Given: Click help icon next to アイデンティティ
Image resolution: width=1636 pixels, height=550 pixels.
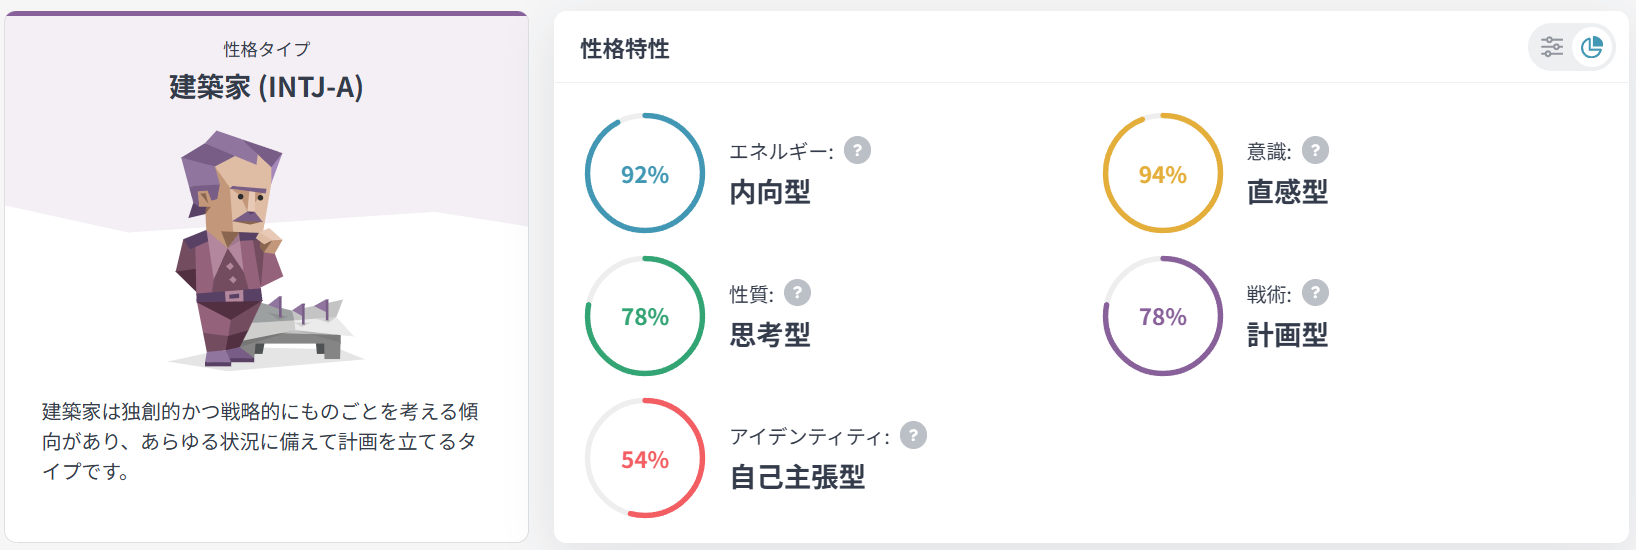Looking at the screenshot, I should [x=913, y=435].
